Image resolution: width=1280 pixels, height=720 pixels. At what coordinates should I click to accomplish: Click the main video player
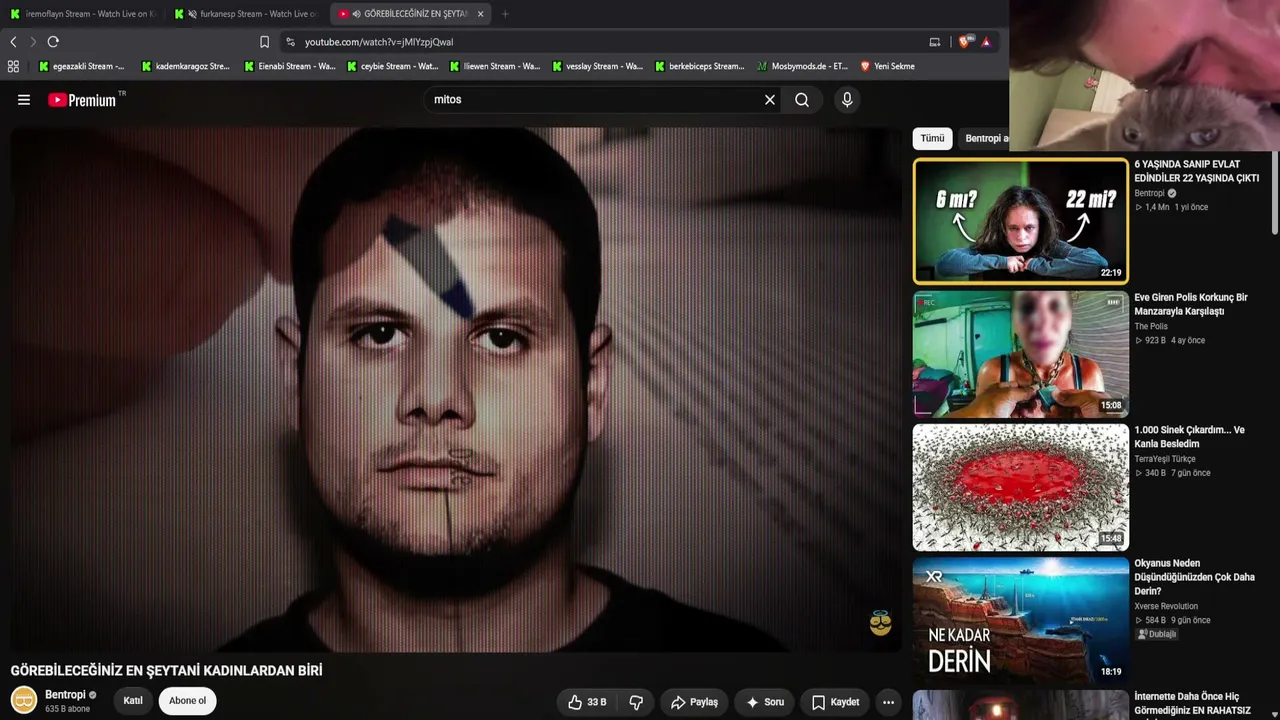point(456,390)
